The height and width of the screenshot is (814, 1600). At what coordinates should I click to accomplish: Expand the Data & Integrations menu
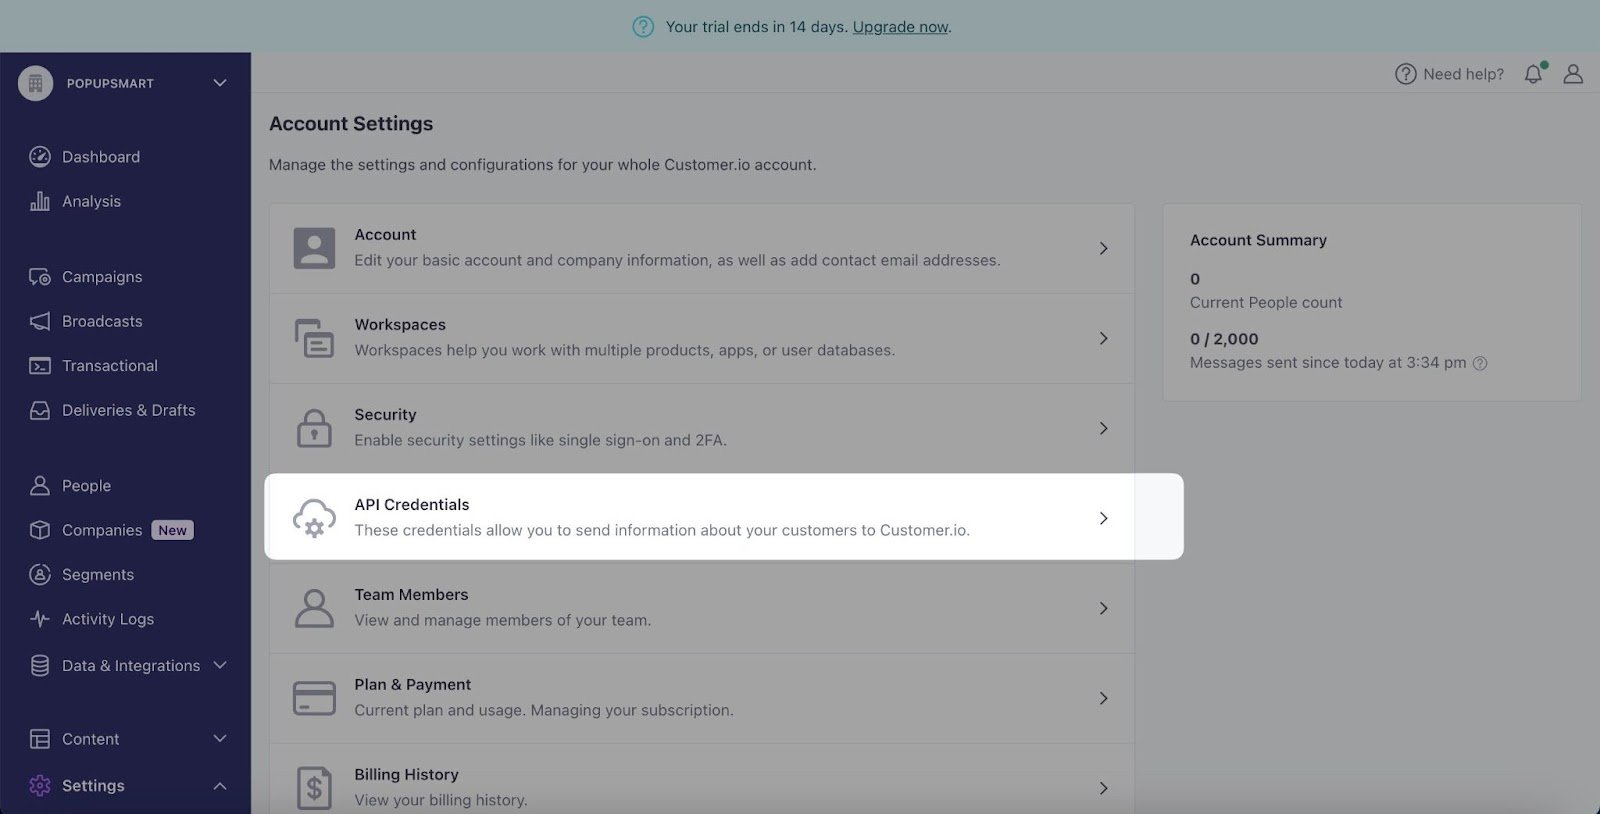point(220,665)
